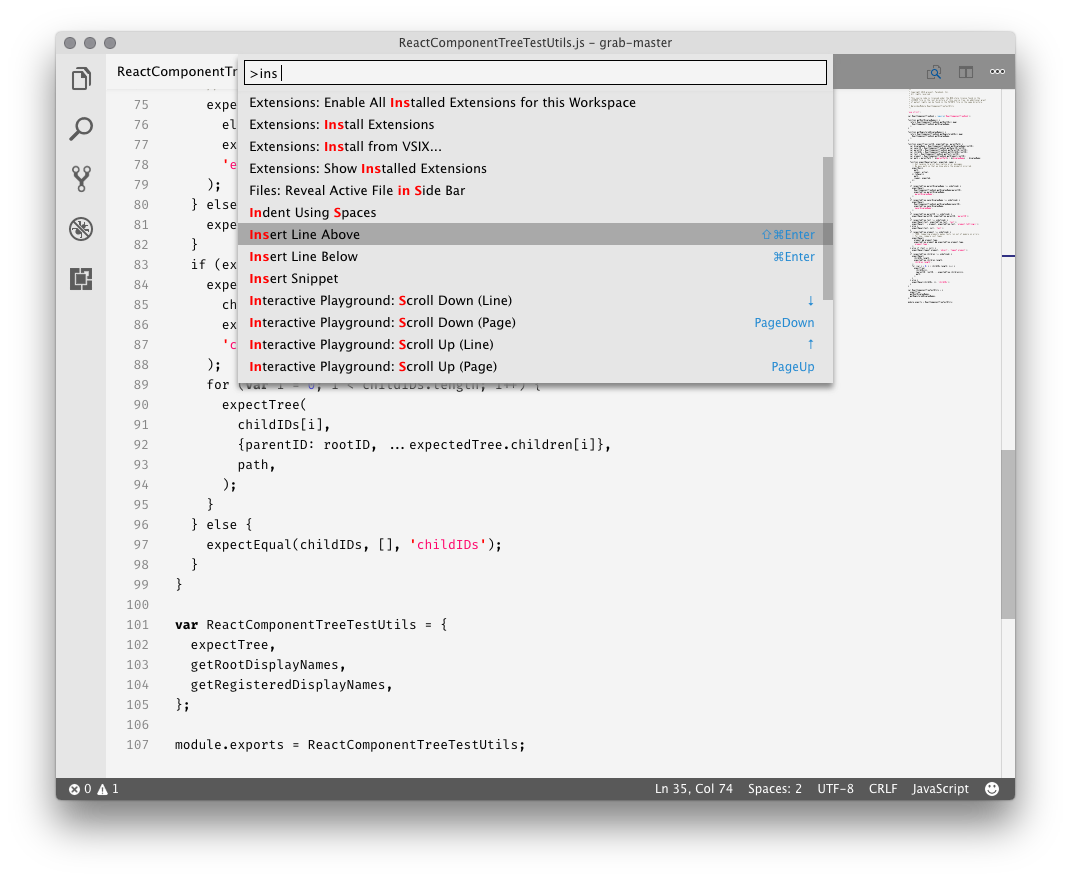Open the more actions ellipsis icon
This screenshot has height=880, width=1071.
pyautogui.click(x=997, y=72)
